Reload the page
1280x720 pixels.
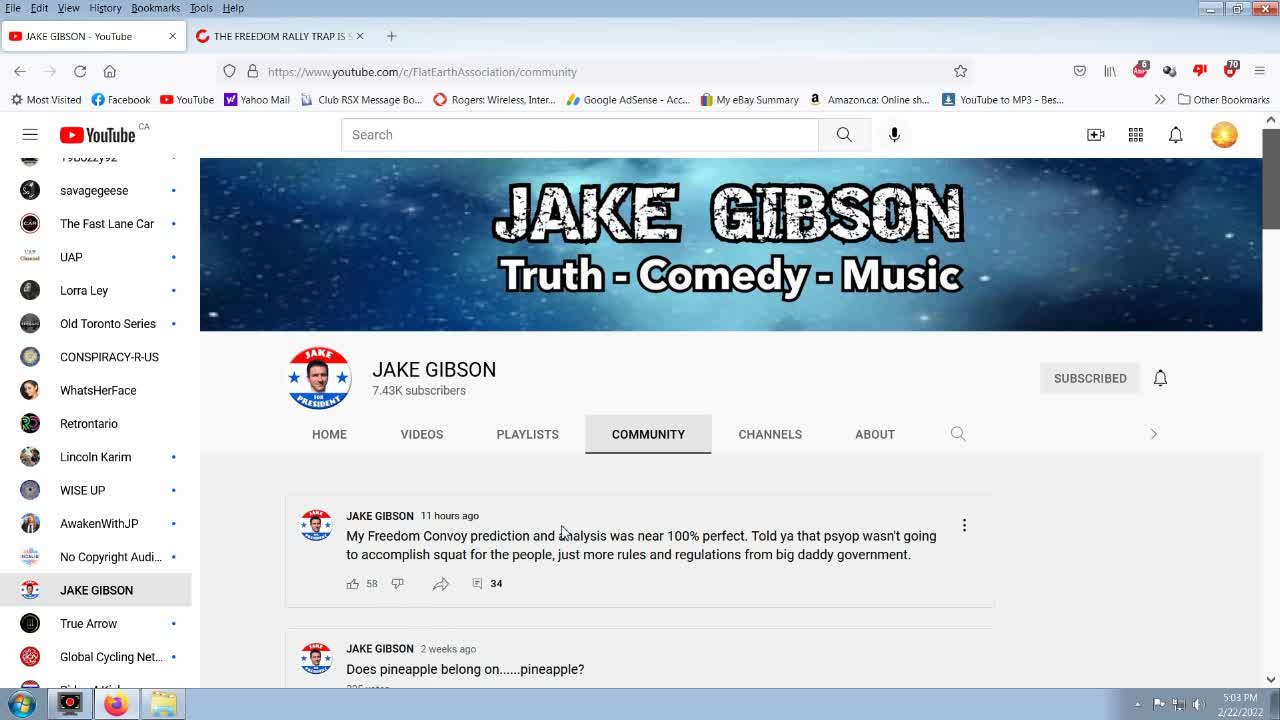point(80,71)
